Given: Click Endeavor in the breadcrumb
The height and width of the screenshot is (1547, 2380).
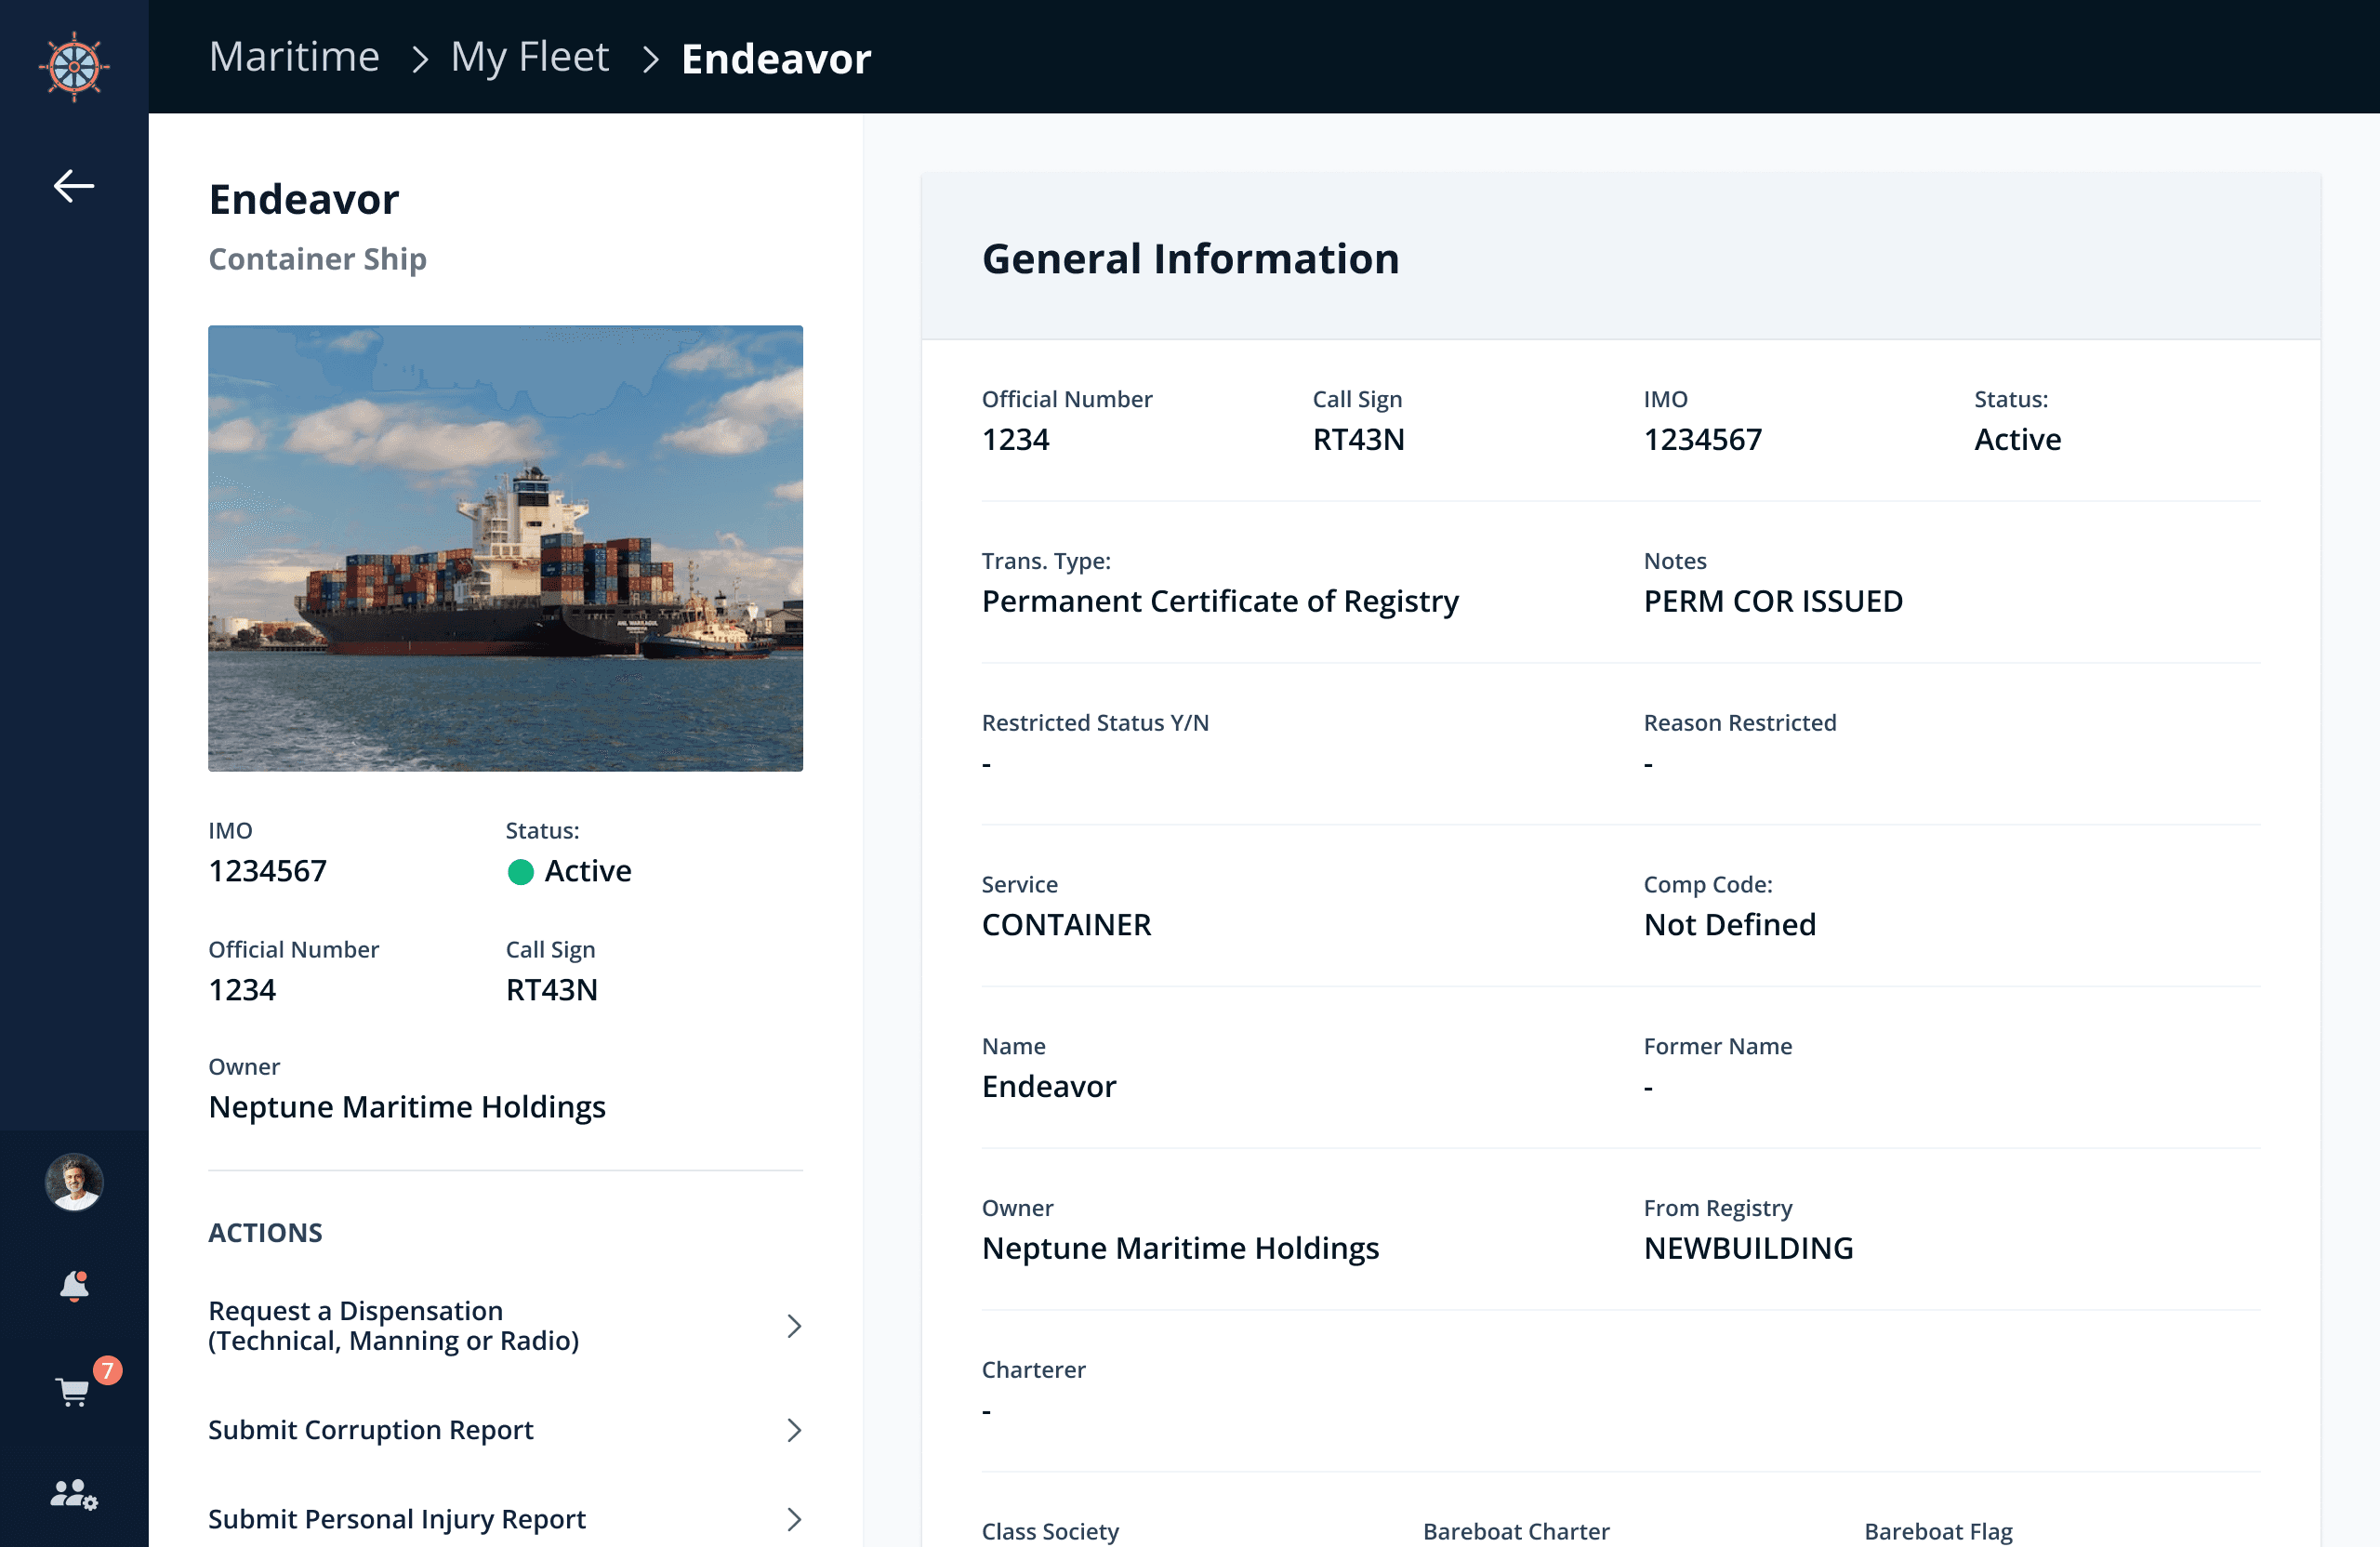Looking at the screenshot, I should point(775,59).
